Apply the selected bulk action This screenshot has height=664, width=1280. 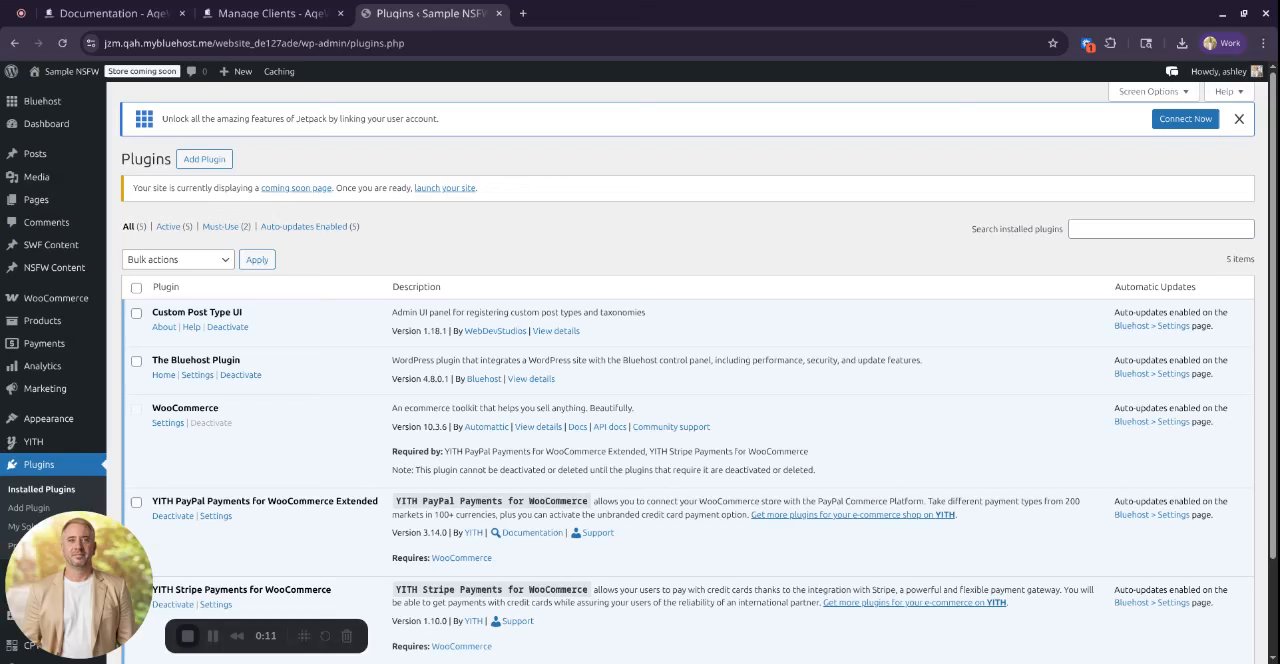pyautogui.click(x=257, y=260)
